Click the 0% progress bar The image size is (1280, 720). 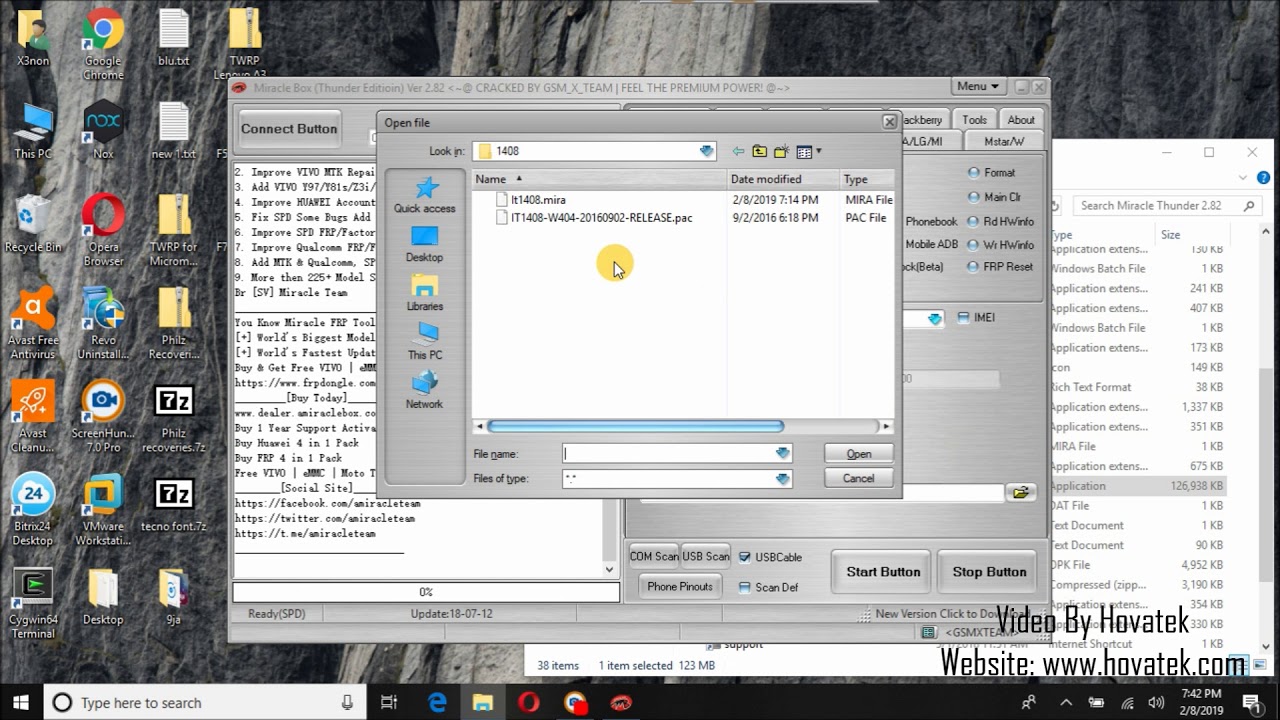[x=426, y=592]
